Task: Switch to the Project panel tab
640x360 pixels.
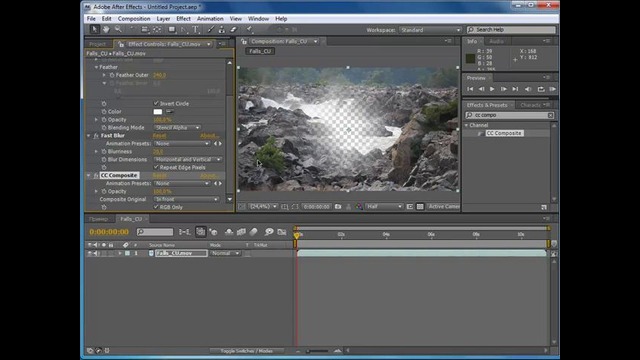Action: 98,44
